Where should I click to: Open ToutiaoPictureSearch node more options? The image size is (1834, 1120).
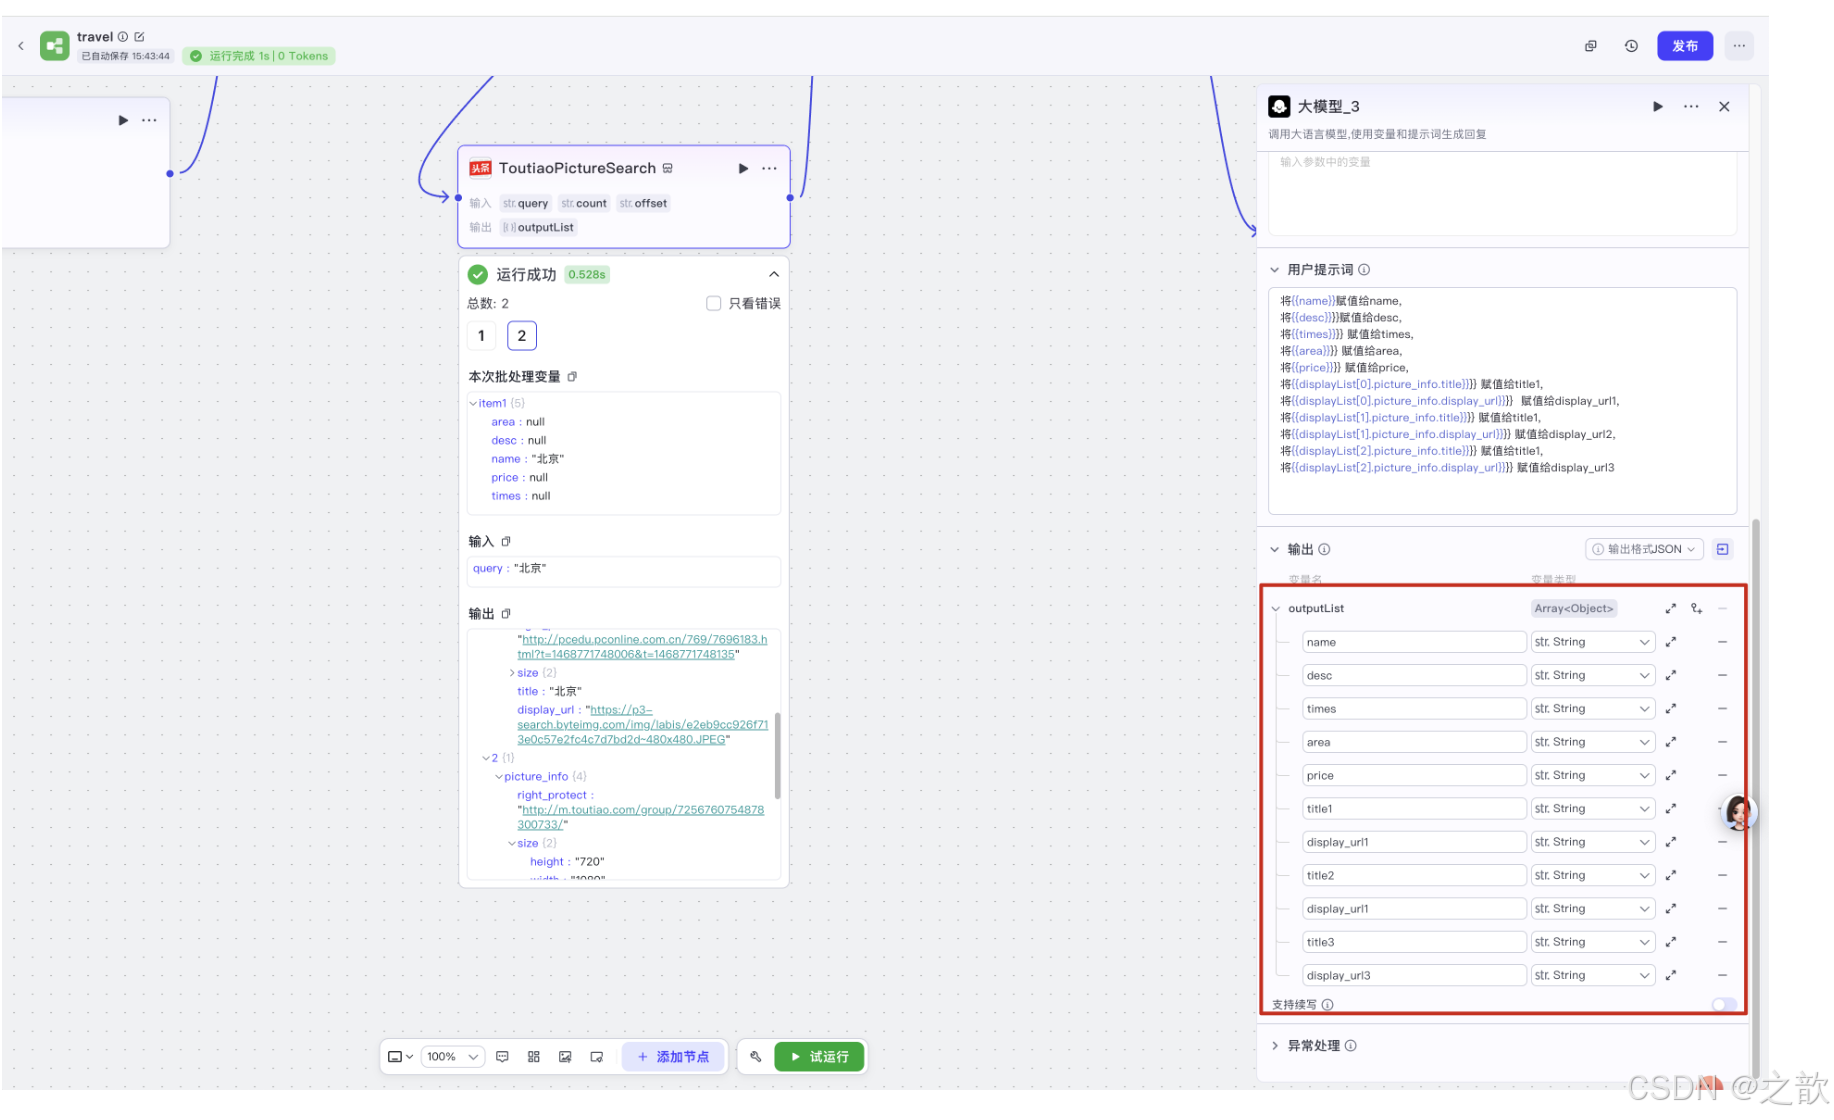769,168
